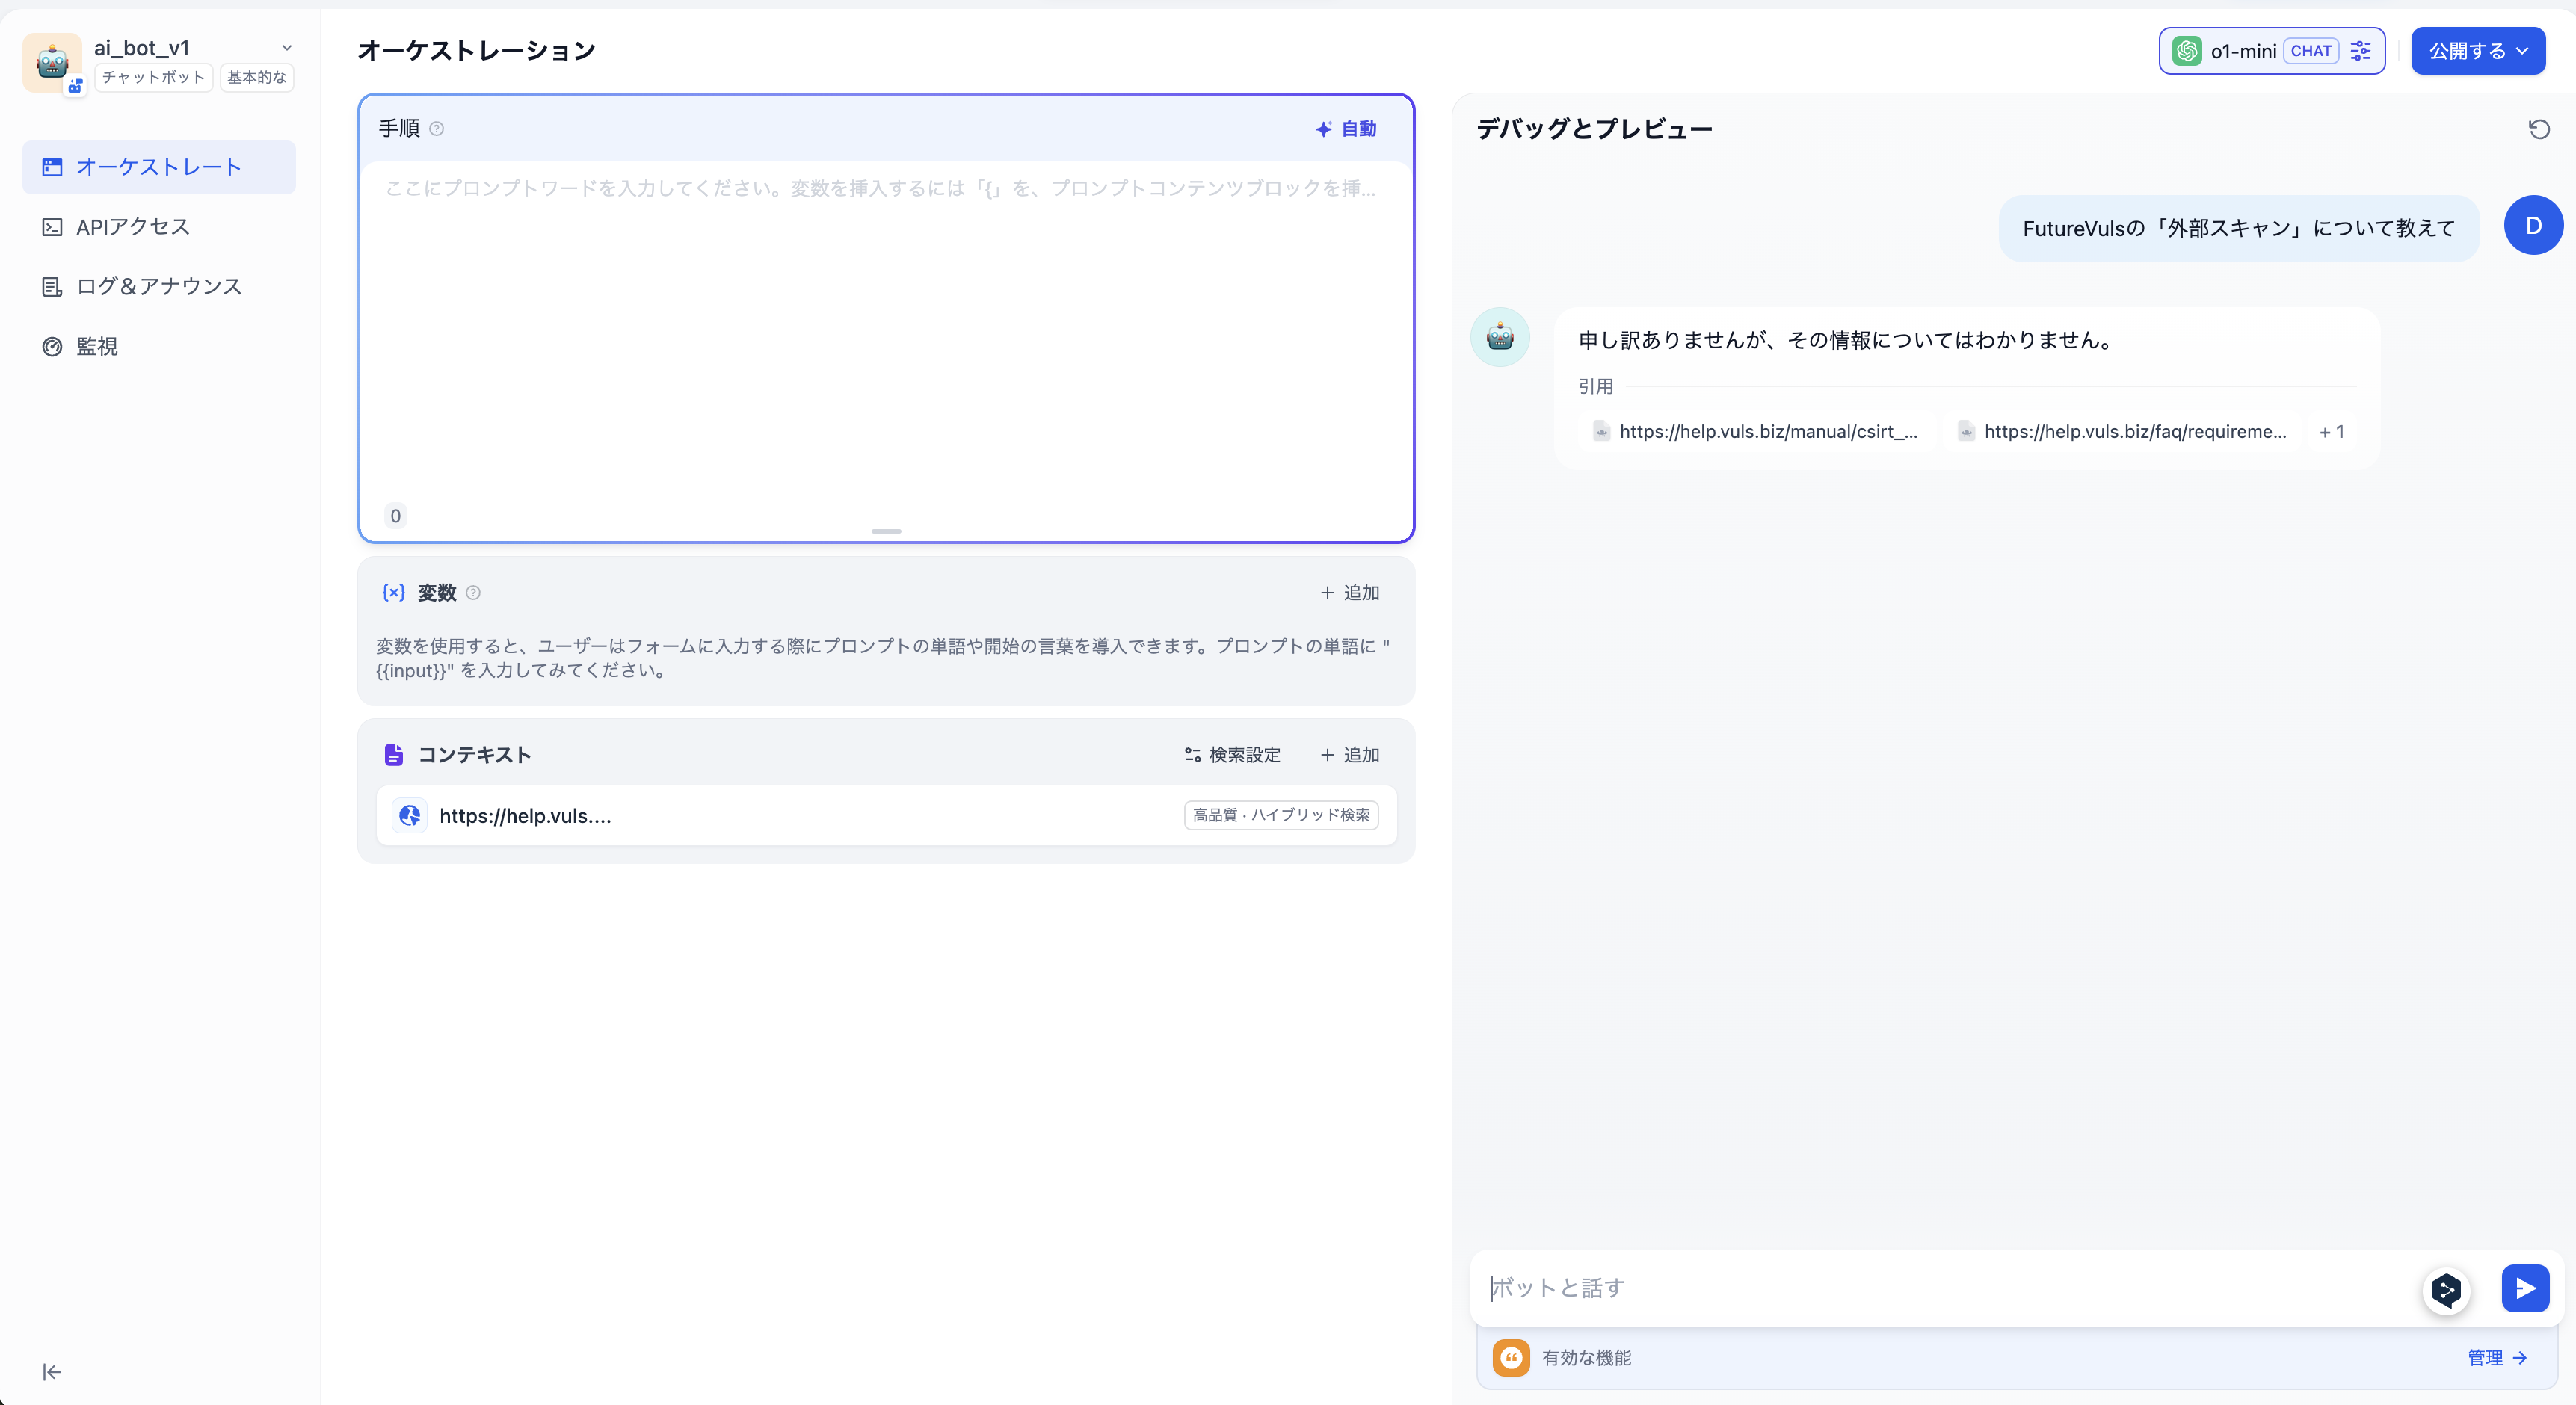Switch to the 監視 section
Image resolution: width=2576 pixels, height=1405 pixels.
tap(96, 345)
